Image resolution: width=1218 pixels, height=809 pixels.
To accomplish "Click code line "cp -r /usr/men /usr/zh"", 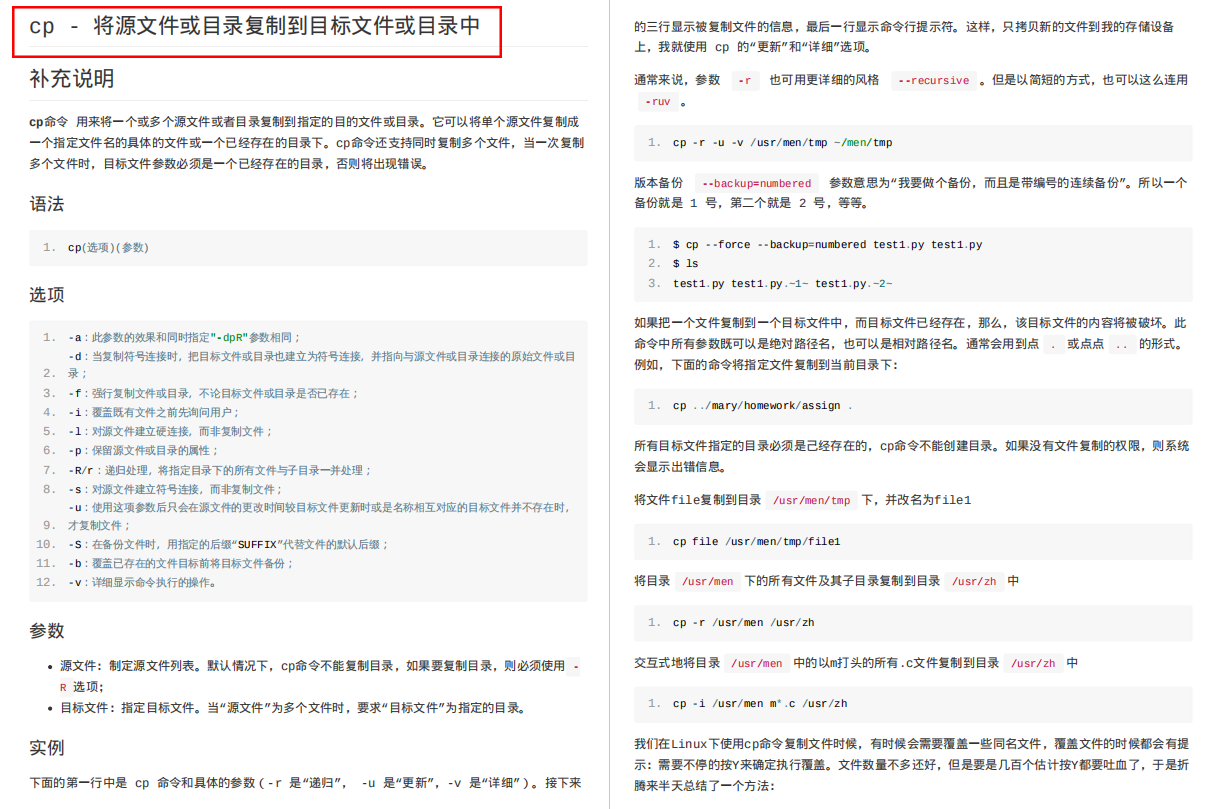I will pos(743,623).
